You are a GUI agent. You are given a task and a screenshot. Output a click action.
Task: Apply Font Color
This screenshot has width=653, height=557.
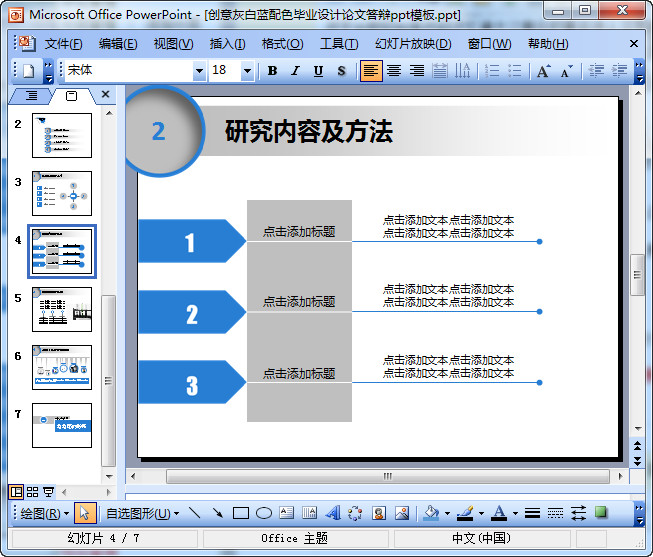[x=499, y=513]
